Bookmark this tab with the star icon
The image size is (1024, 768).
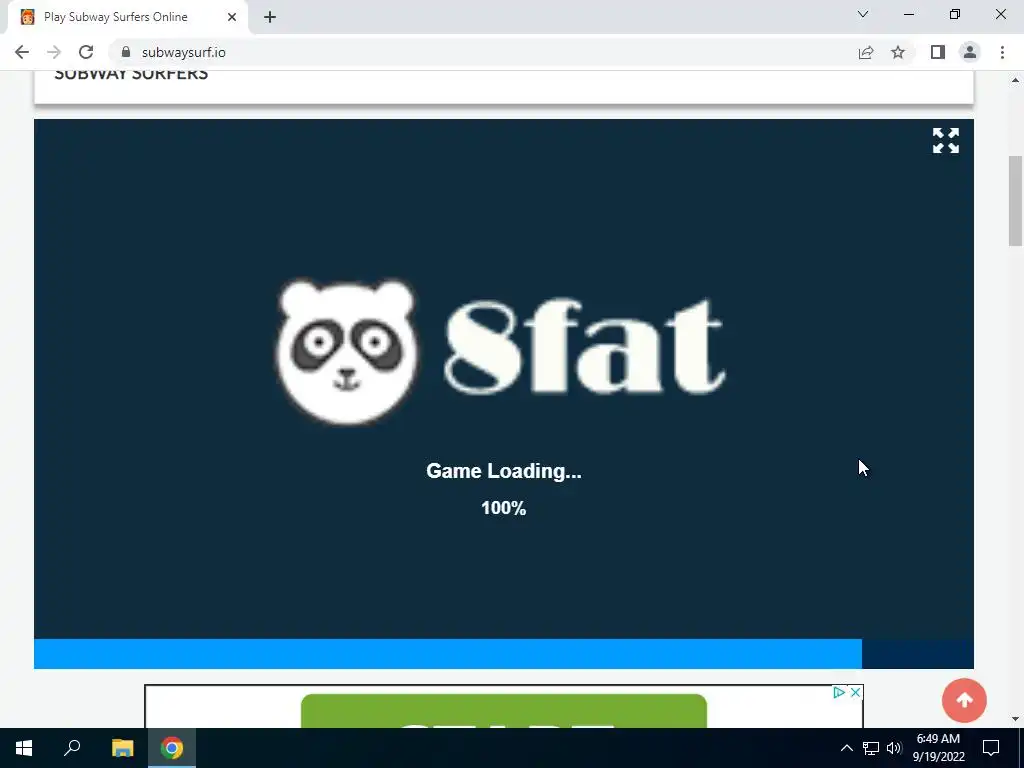coord(898,52)
